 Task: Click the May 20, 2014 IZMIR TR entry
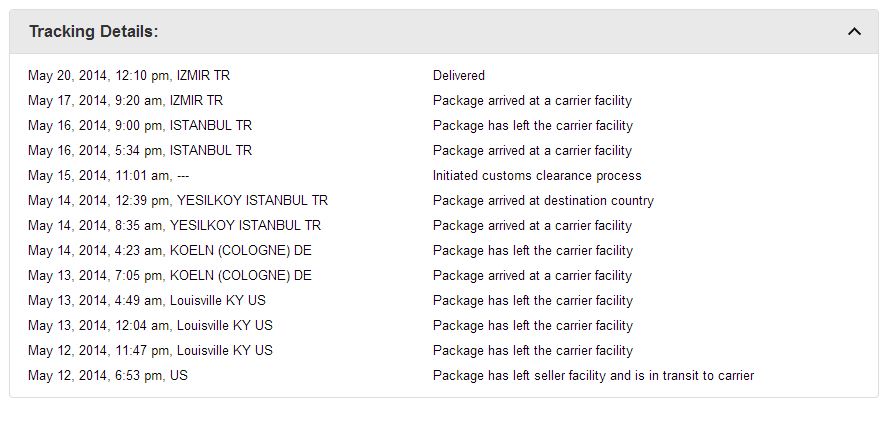(129, 76)
